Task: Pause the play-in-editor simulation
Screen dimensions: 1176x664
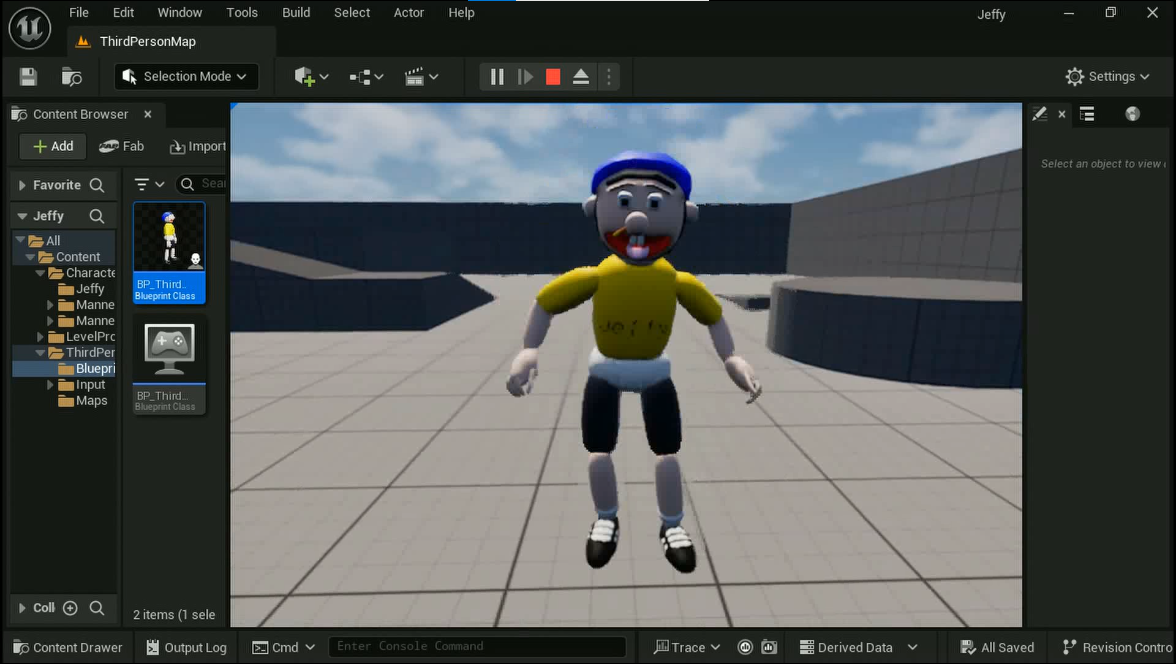Action: [x=496, y=77]
